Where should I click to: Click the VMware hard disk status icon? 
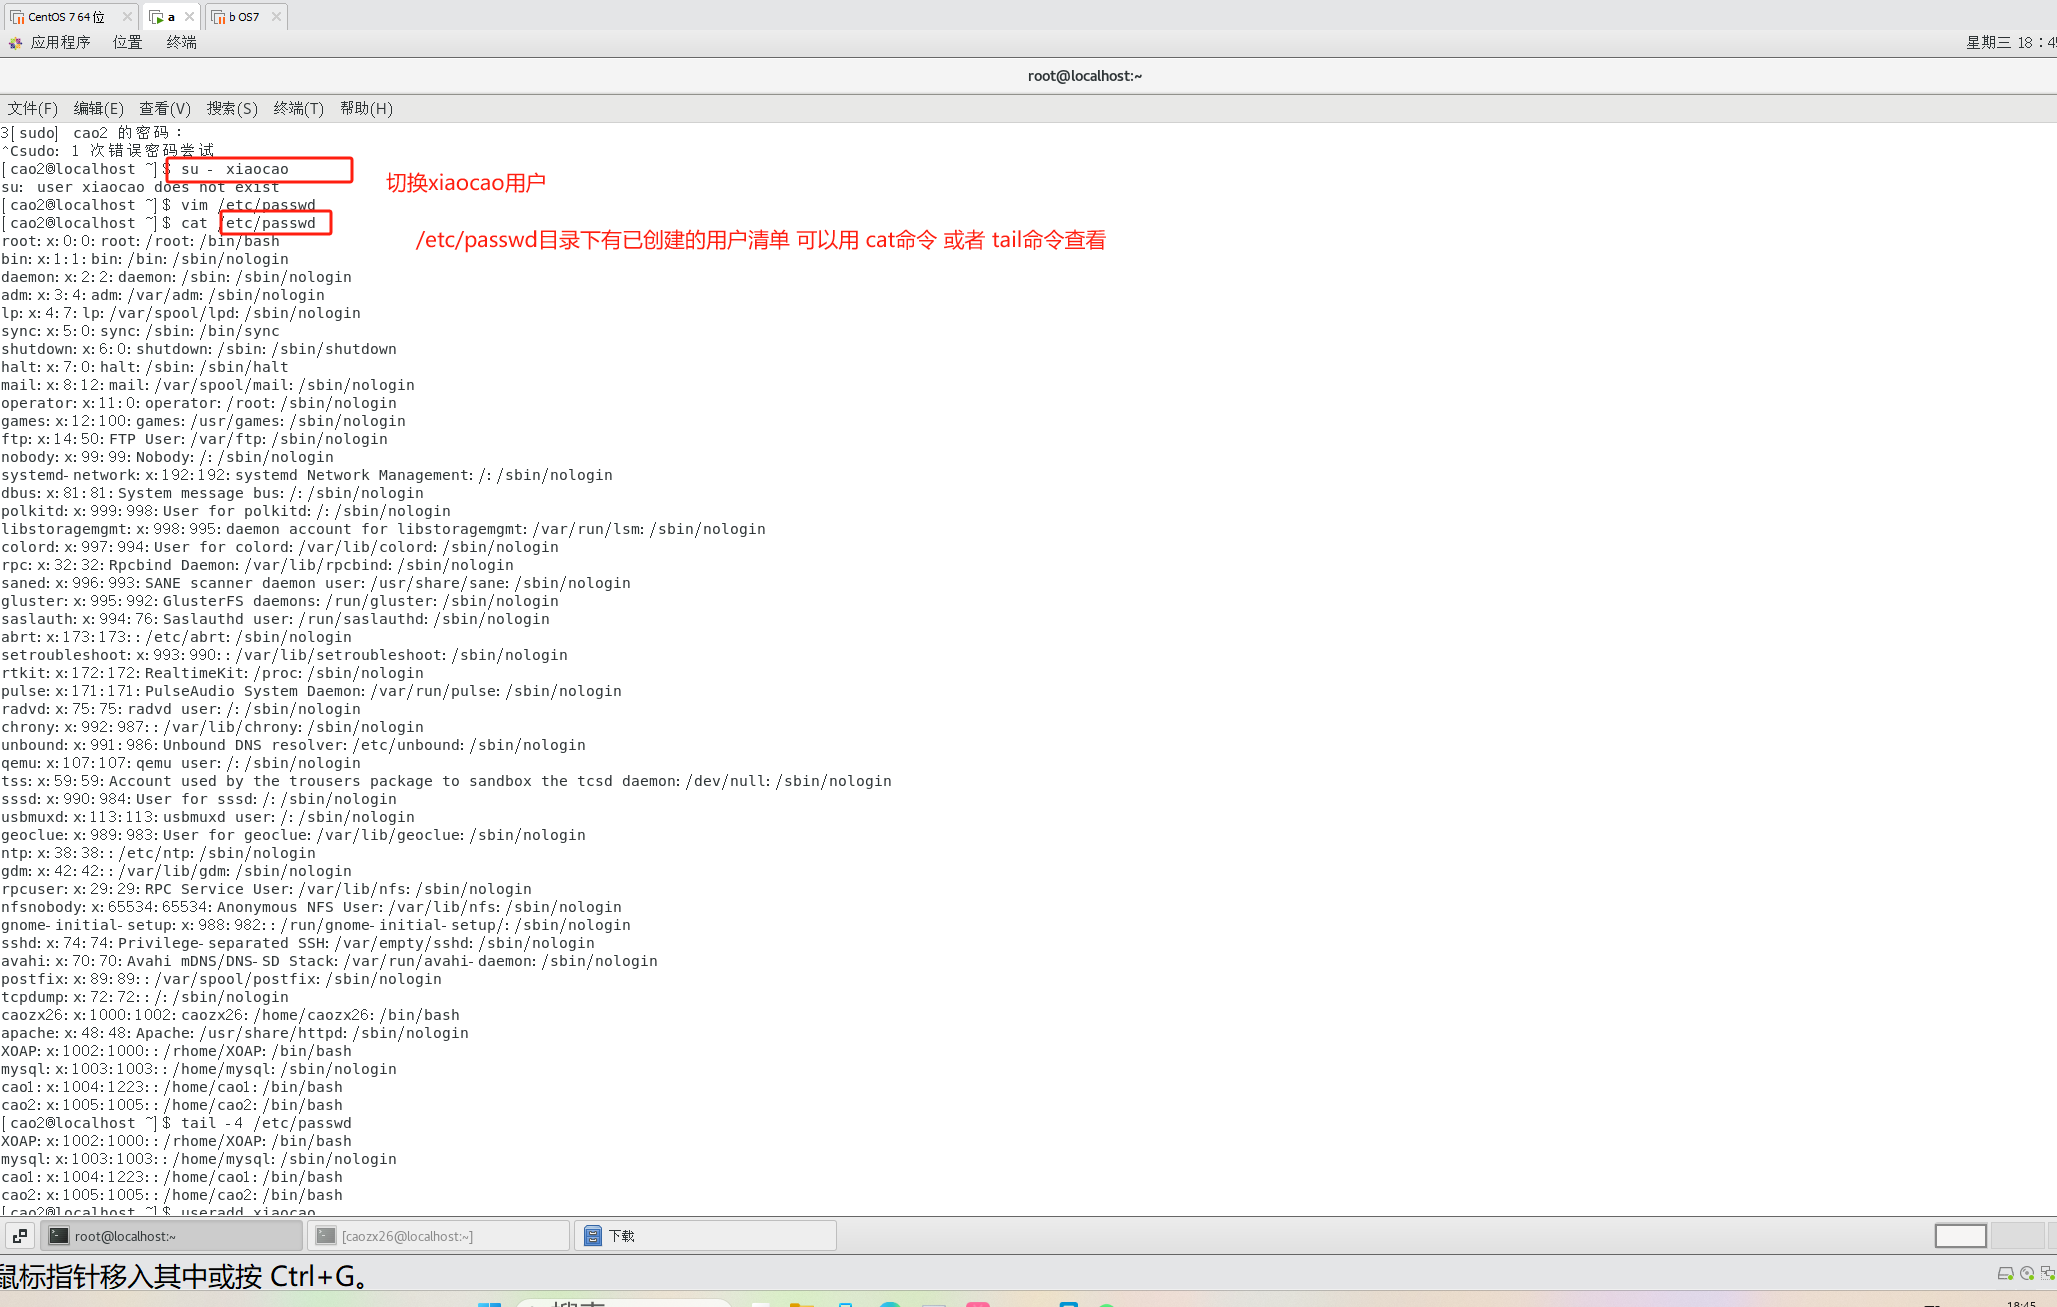2005,1273
